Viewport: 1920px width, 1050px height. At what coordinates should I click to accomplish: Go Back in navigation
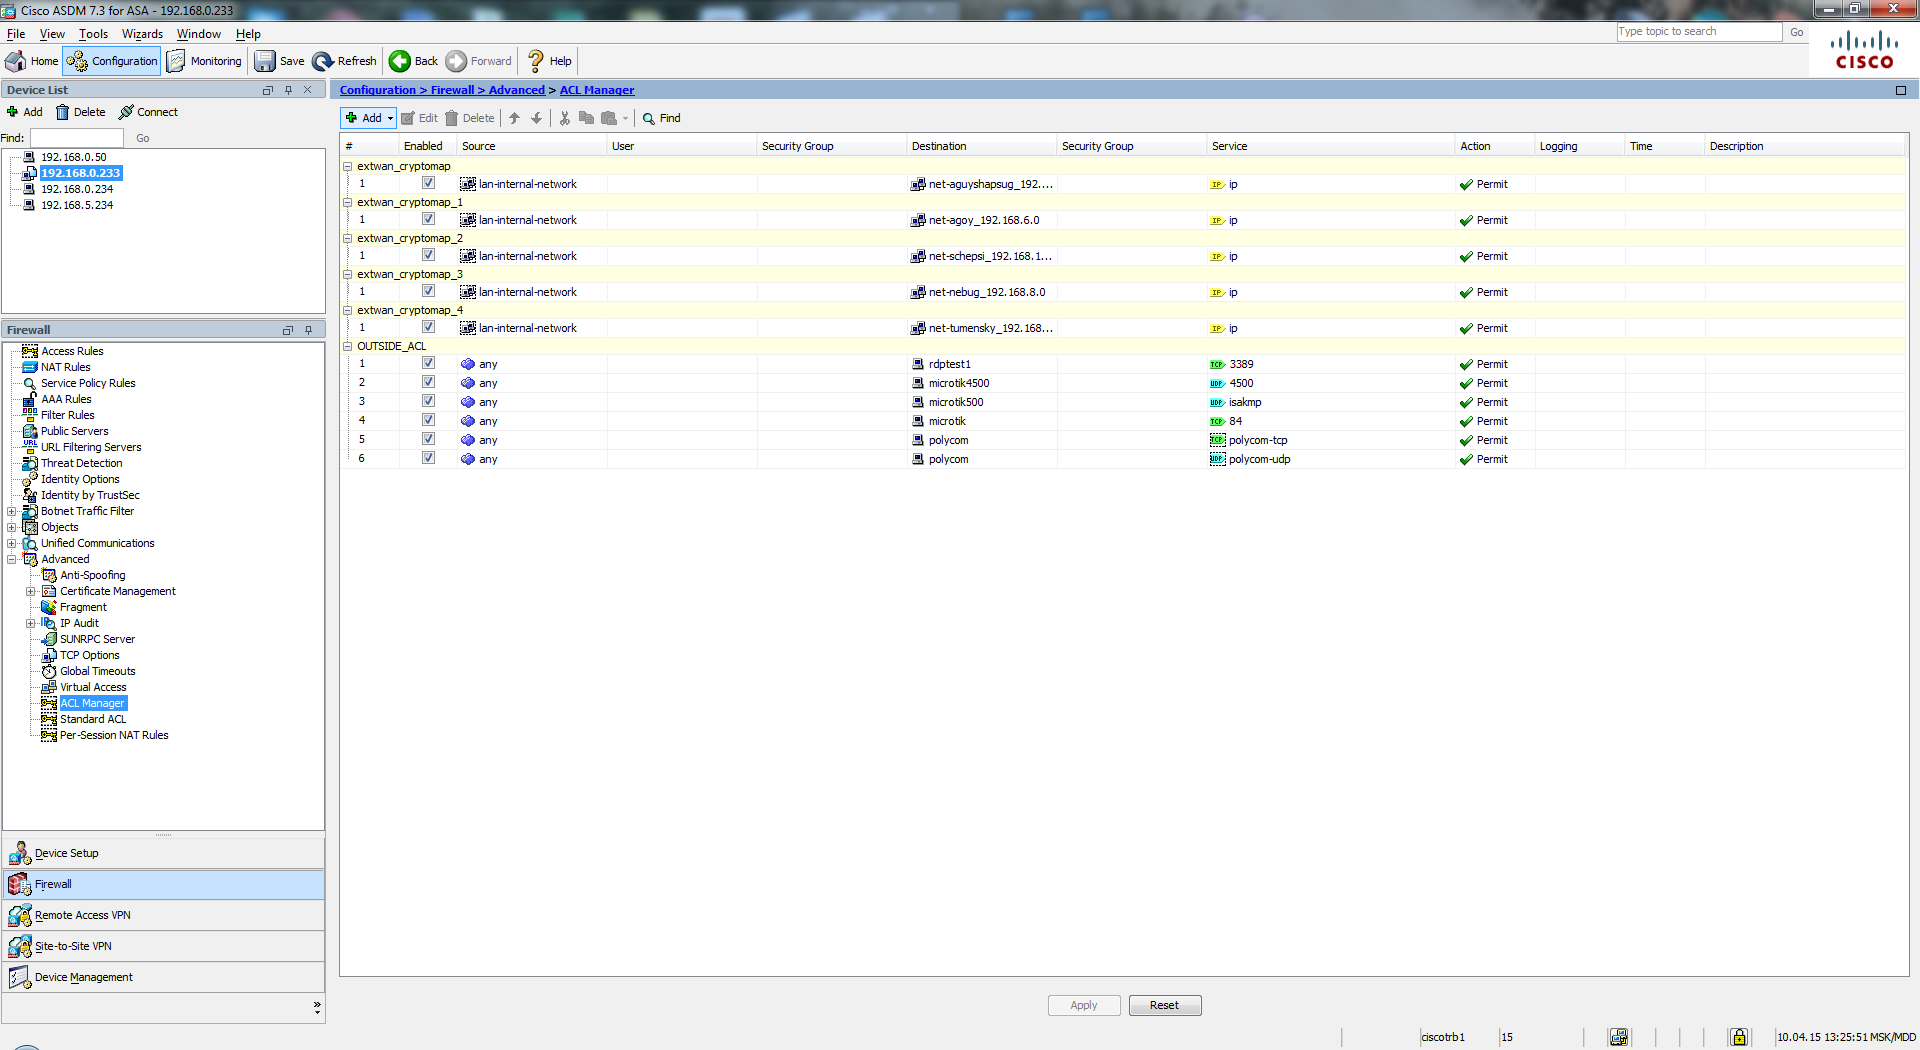[414, 61]
